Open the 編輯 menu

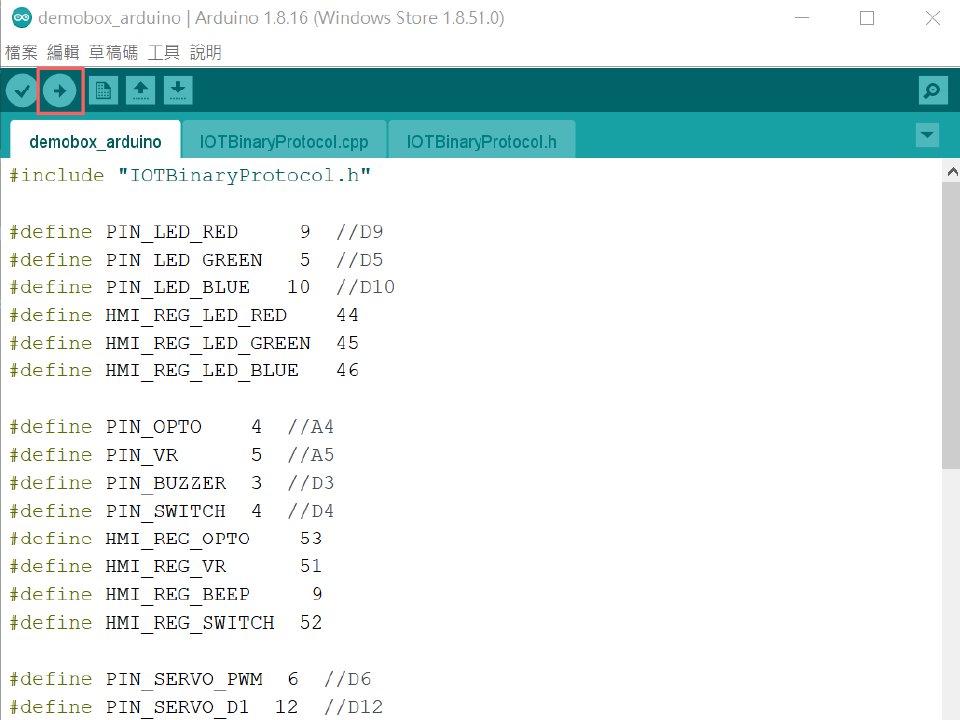click(63, 52)
